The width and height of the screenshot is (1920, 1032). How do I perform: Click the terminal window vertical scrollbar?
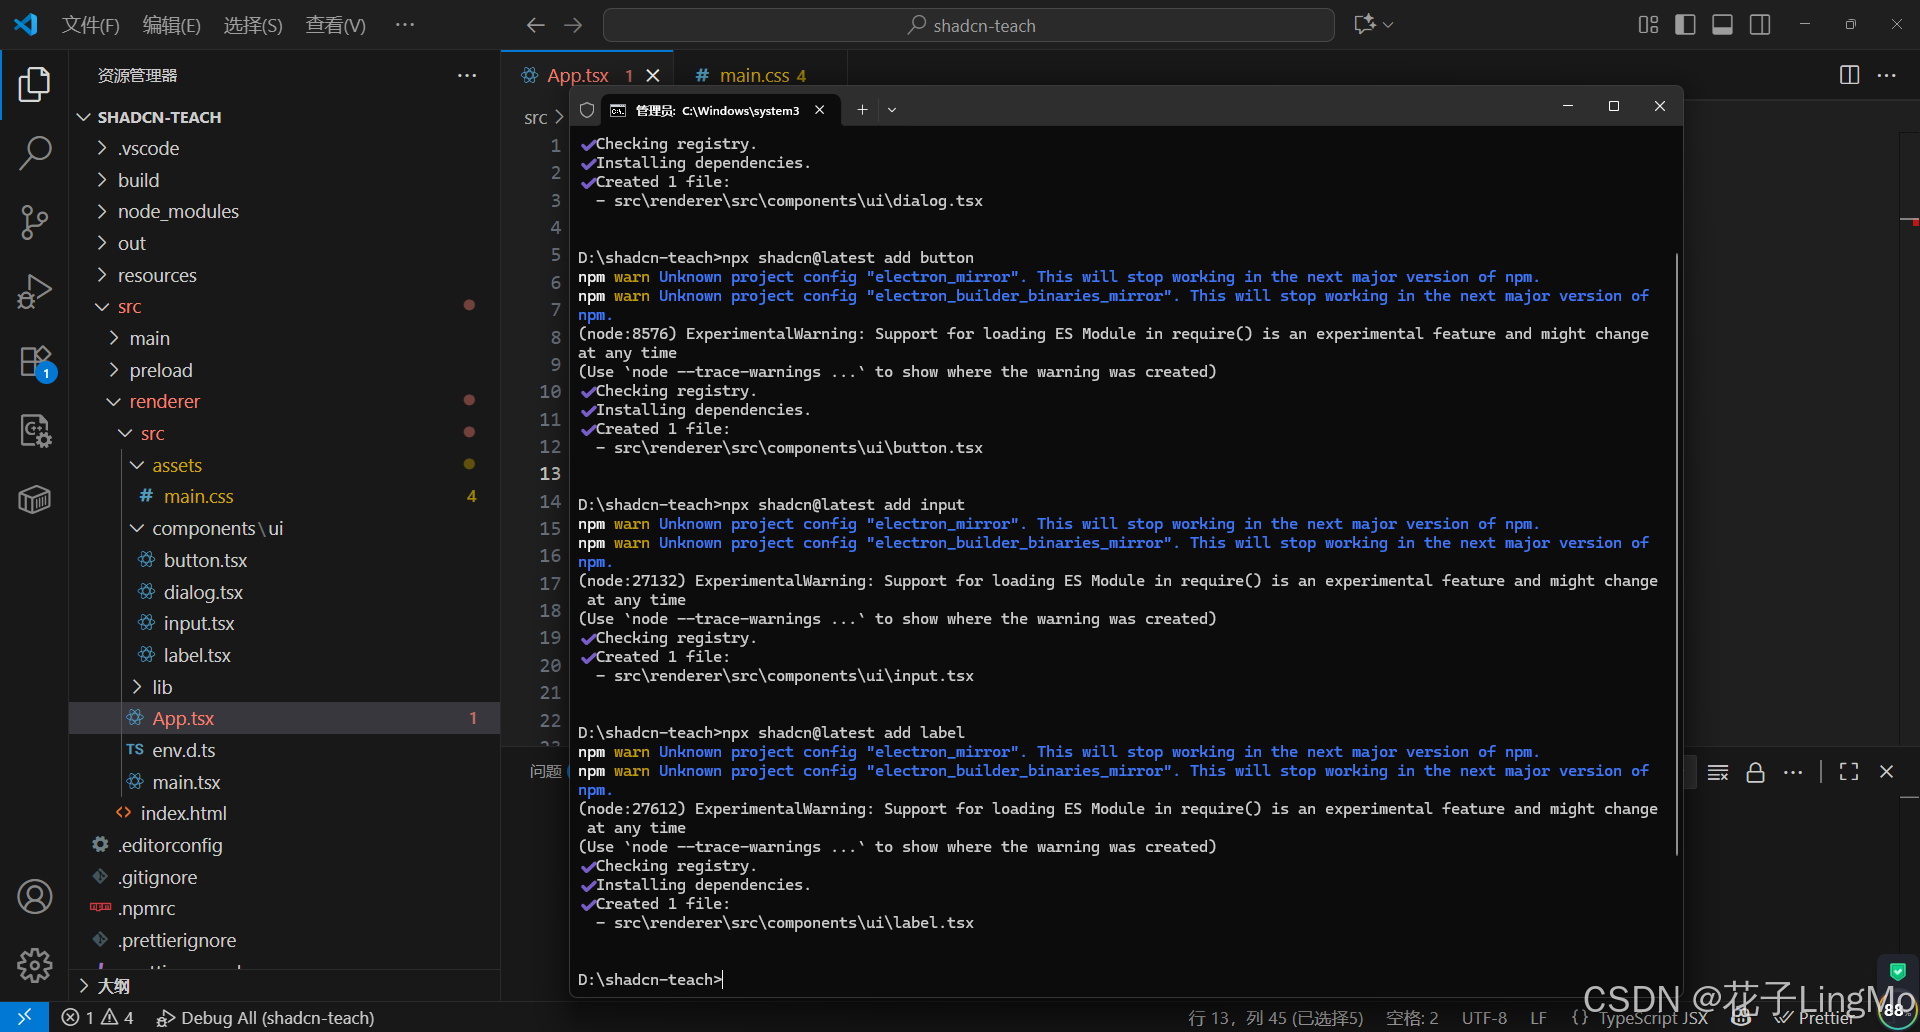point(1676,555)
